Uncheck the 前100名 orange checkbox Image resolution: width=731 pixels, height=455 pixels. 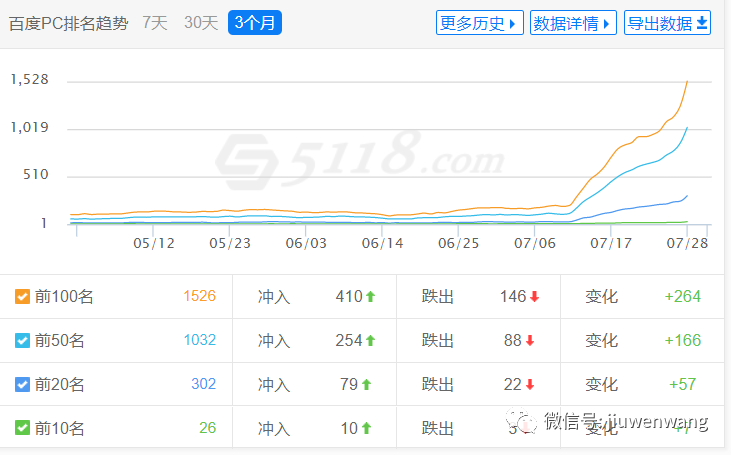(22, 296)
